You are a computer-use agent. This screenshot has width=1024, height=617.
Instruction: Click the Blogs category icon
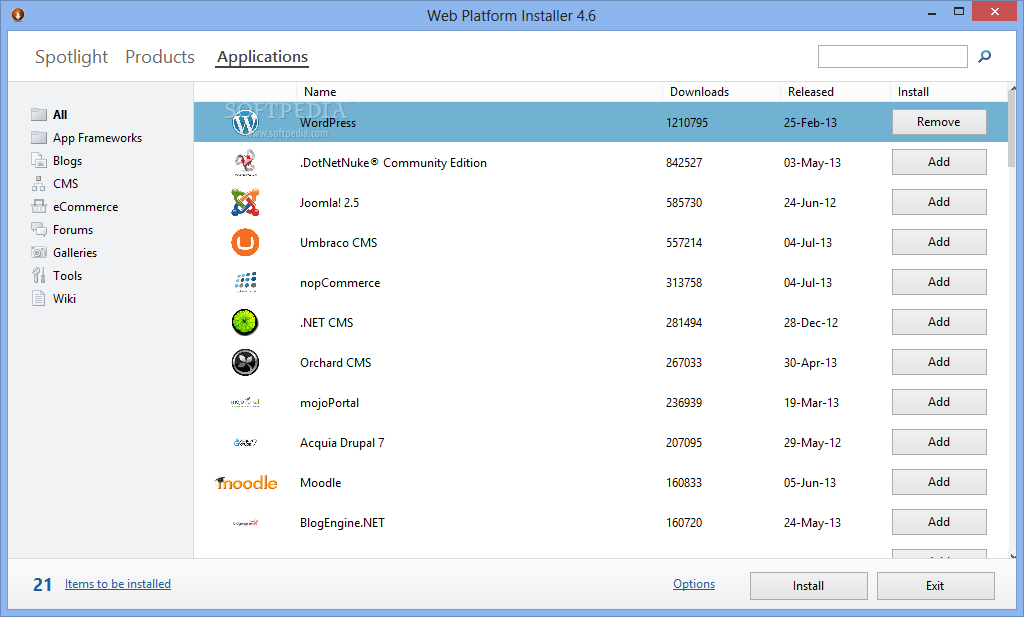pos(39,160)
